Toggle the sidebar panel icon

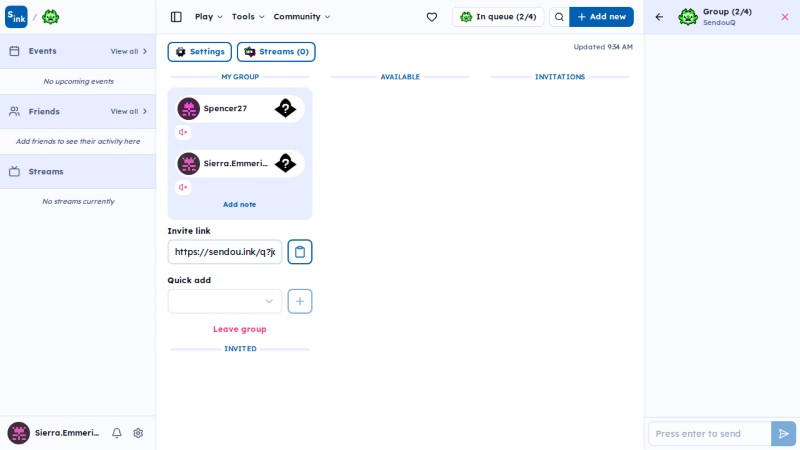click(x=176, y=17)
